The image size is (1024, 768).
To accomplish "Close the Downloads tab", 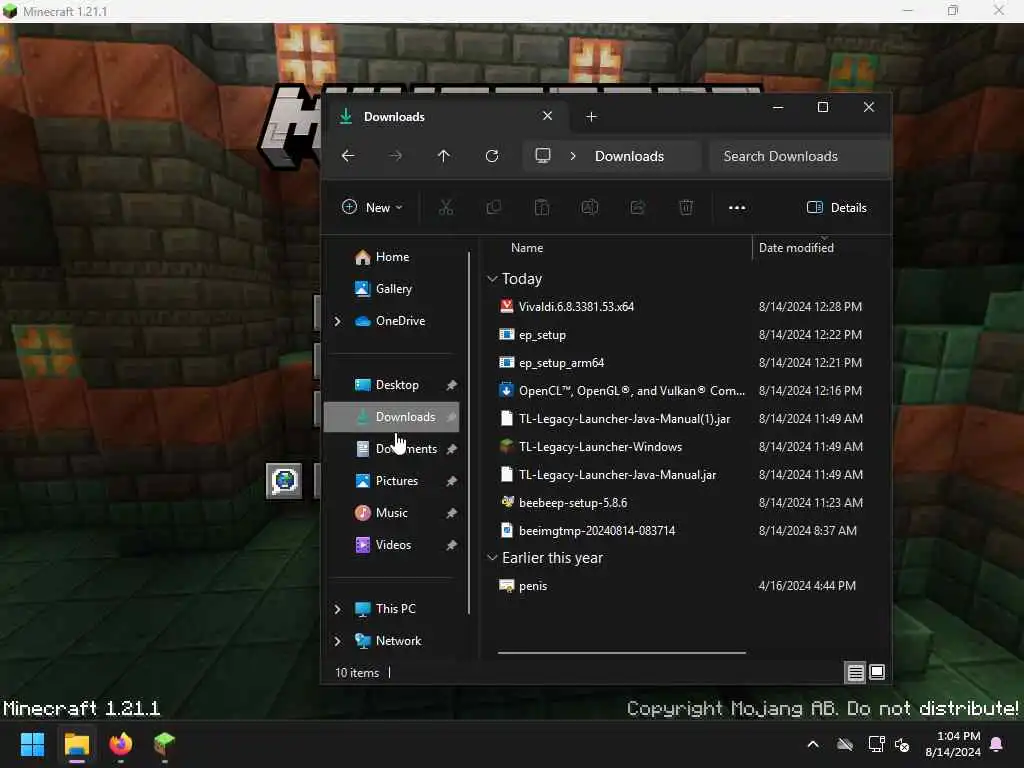I will (547, 116).
